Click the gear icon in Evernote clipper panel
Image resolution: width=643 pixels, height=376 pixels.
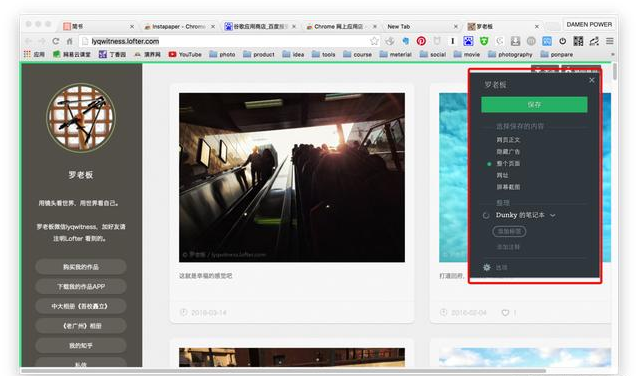(x=487, y=267)
